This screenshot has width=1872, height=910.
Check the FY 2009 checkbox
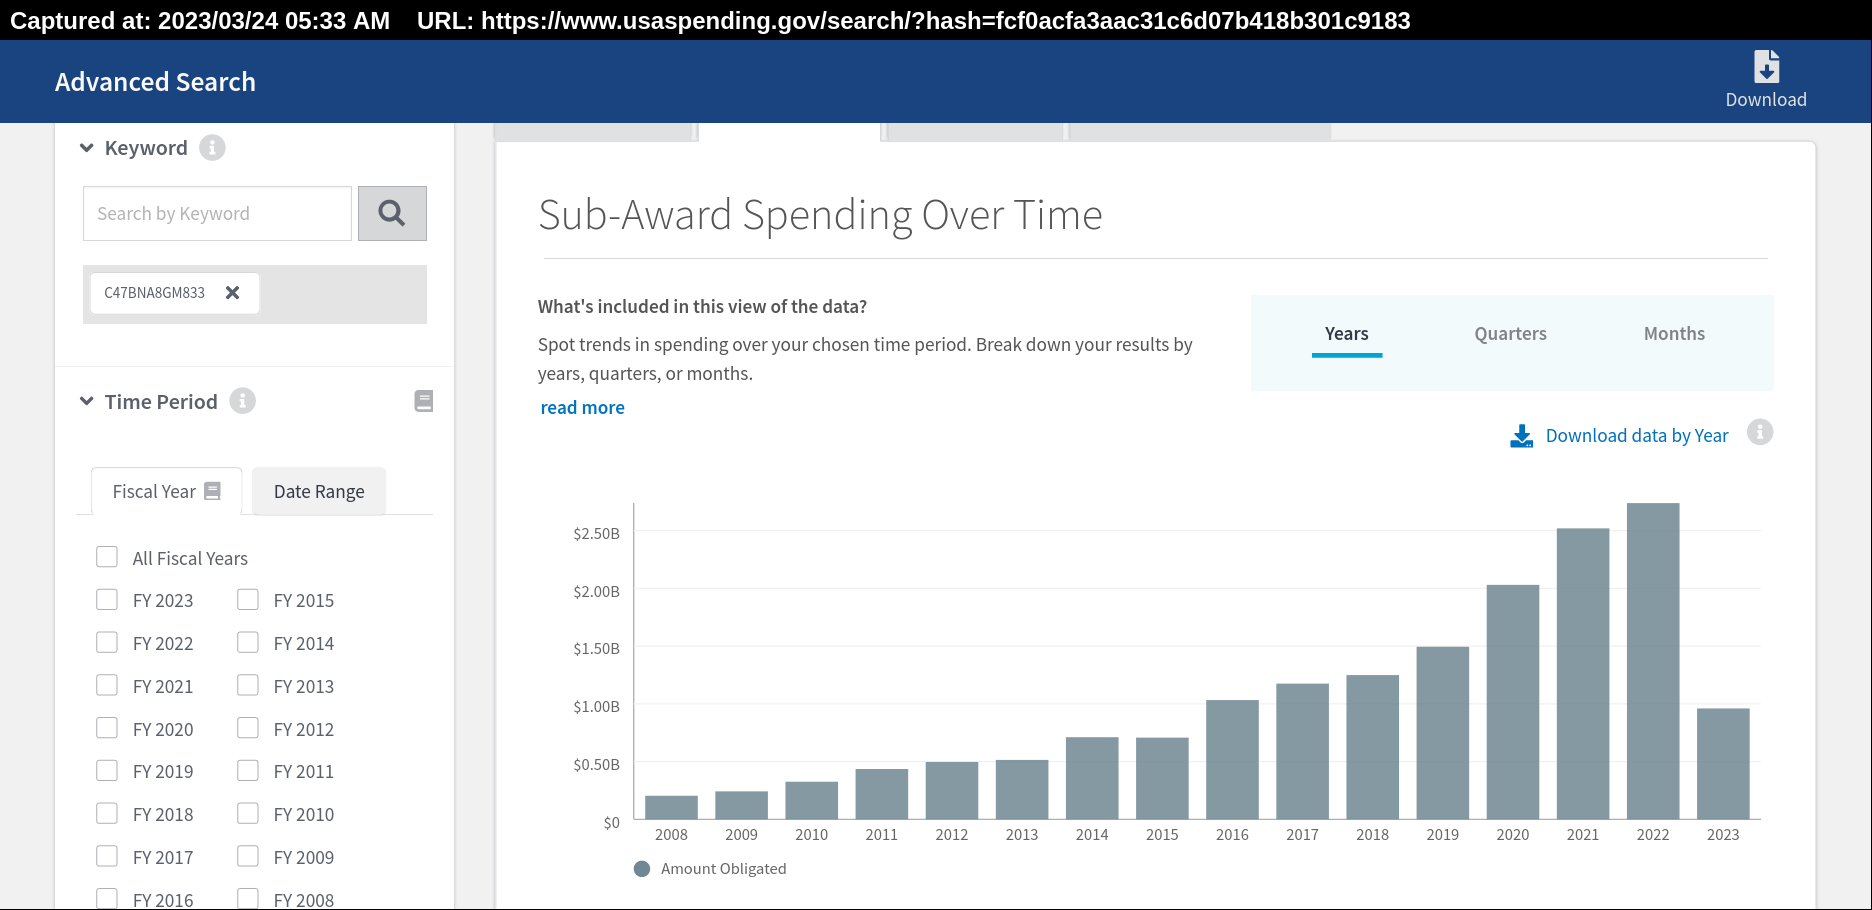click(x=248, y=856)
